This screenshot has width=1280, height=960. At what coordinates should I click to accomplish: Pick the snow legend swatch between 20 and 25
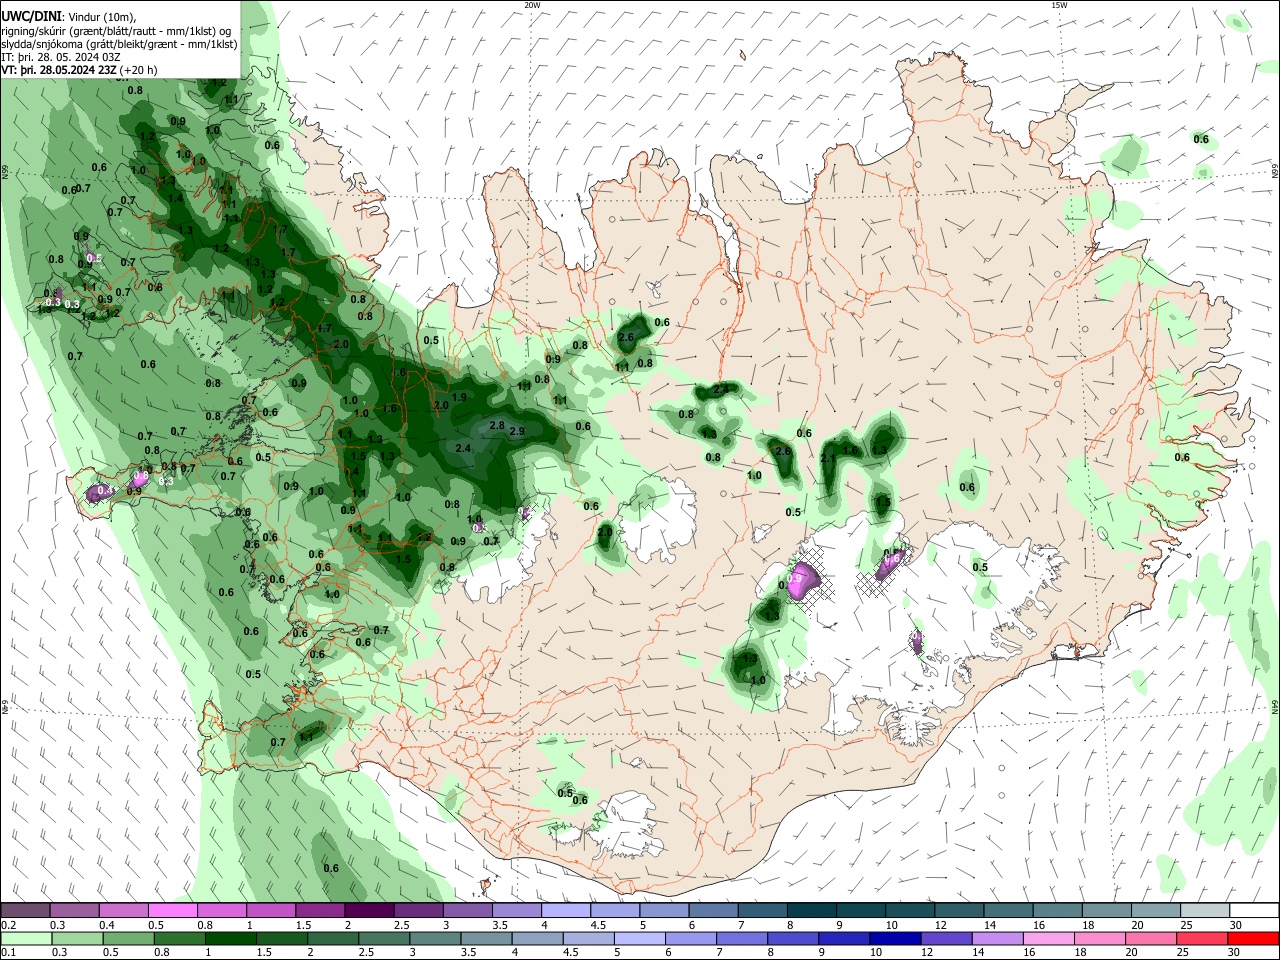point(1155,911)
